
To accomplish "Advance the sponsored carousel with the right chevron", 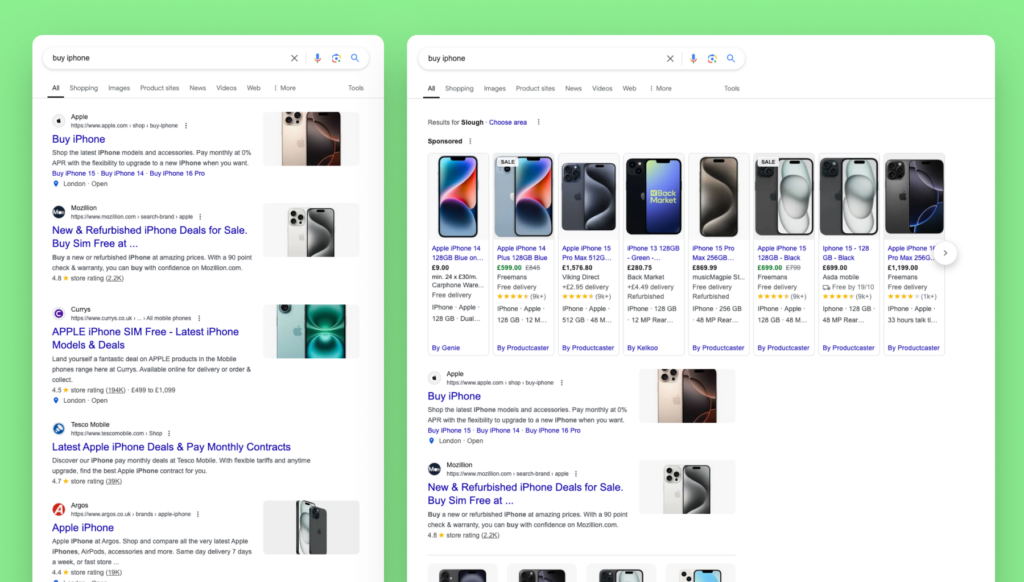I will (x=945, y=253).
